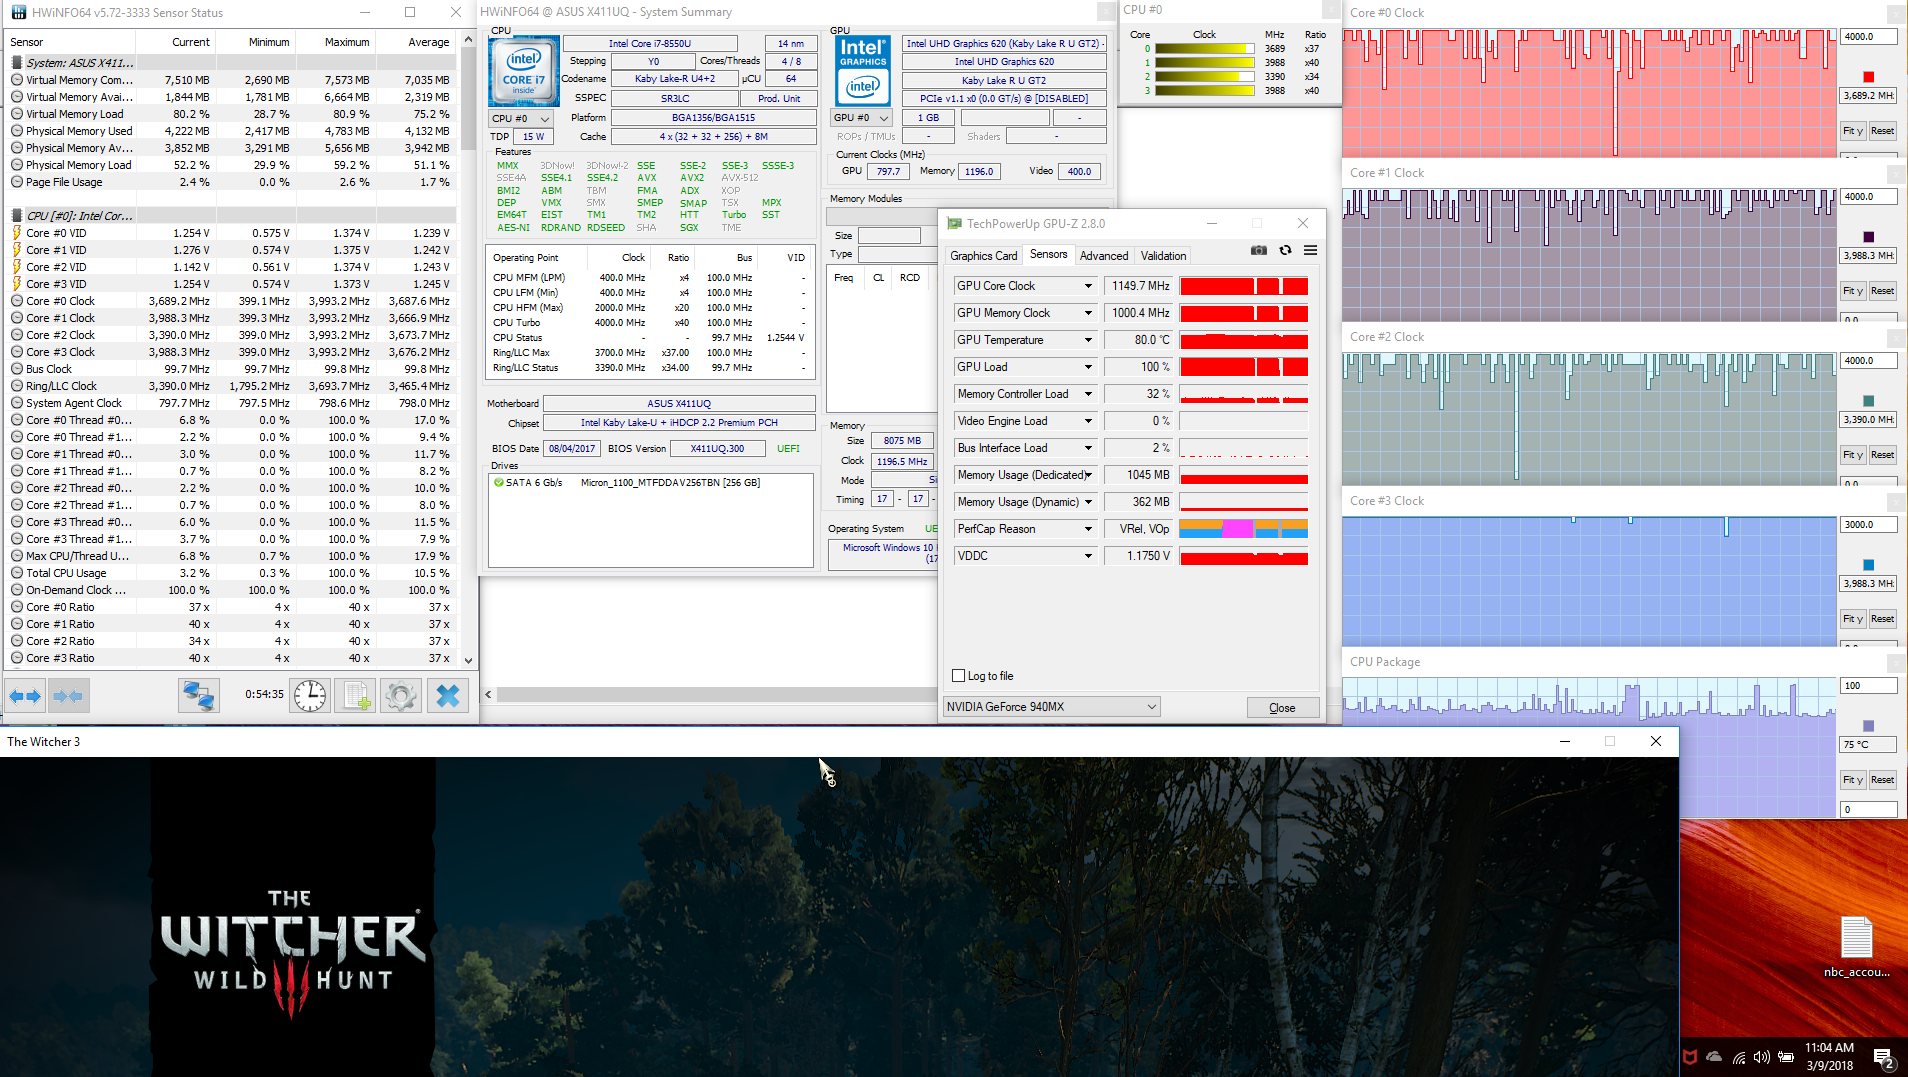Switch to the Advanced tab in GPU-Z
1908x1077 pixels.
coord(1104,256)
